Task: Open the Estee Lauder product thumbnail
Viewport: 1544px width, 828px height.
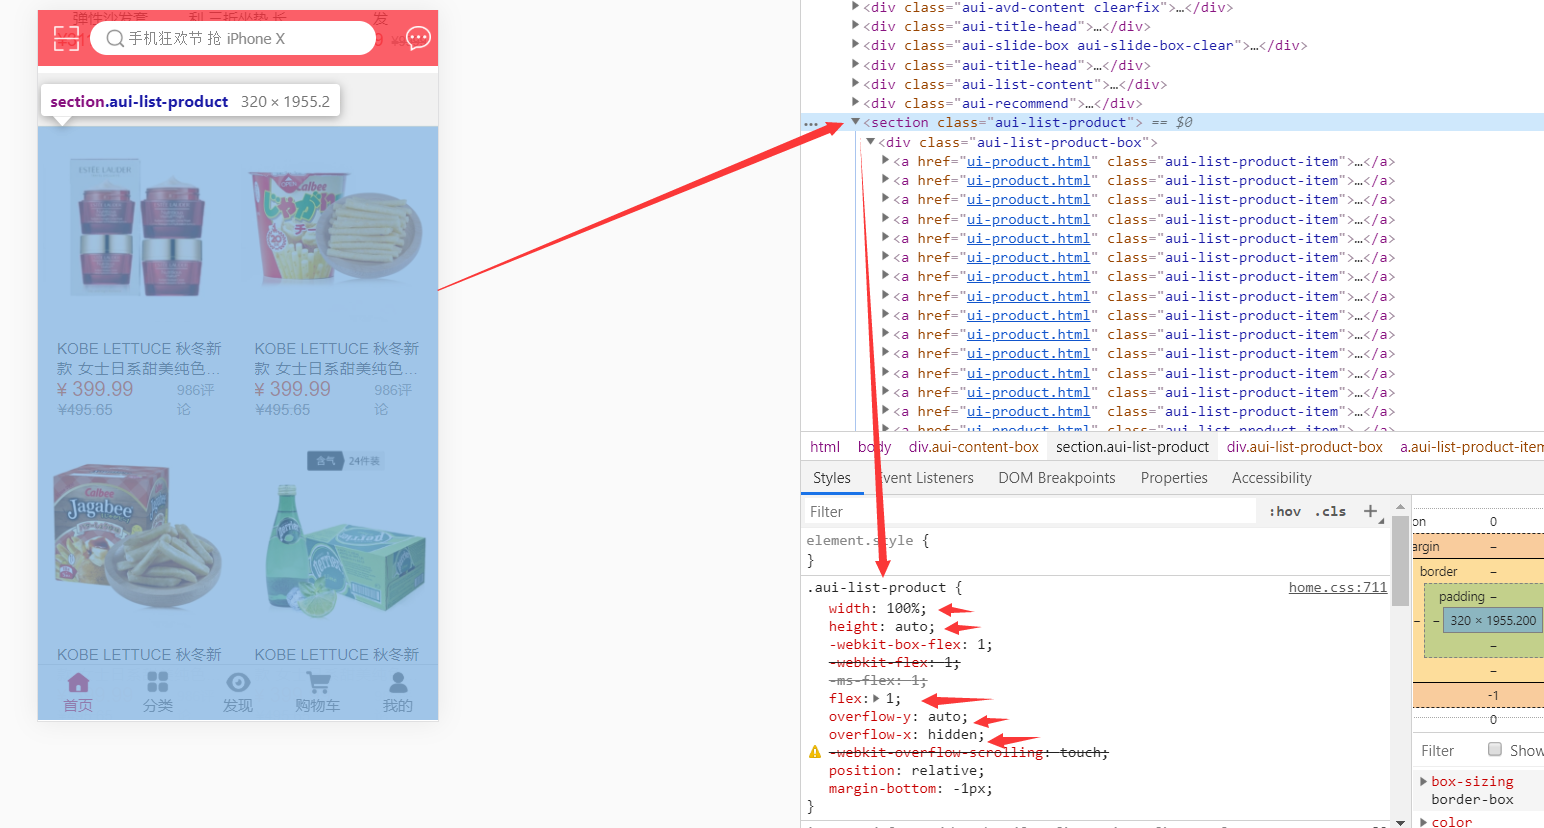Action: click(x=139, y=227)
